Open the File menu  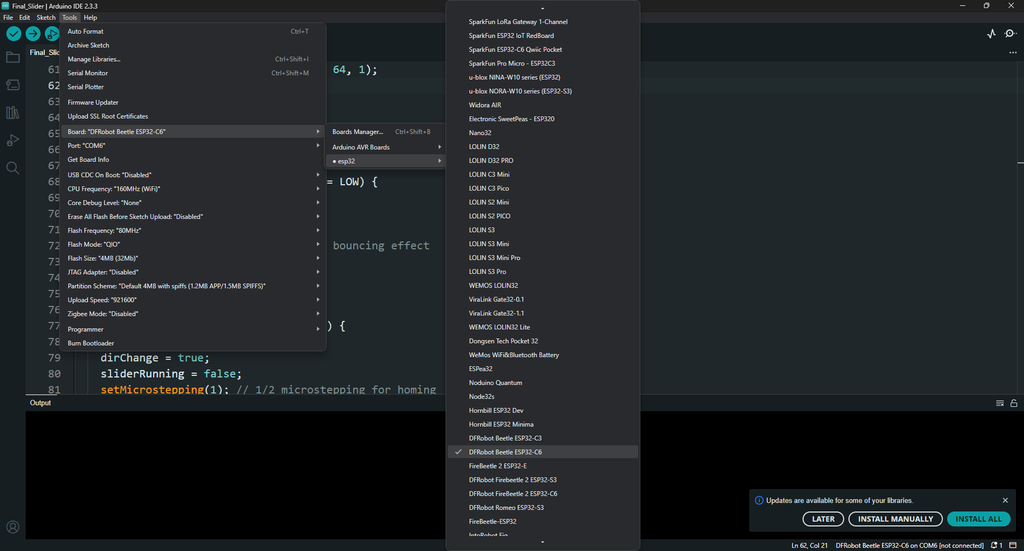[8, 18]
